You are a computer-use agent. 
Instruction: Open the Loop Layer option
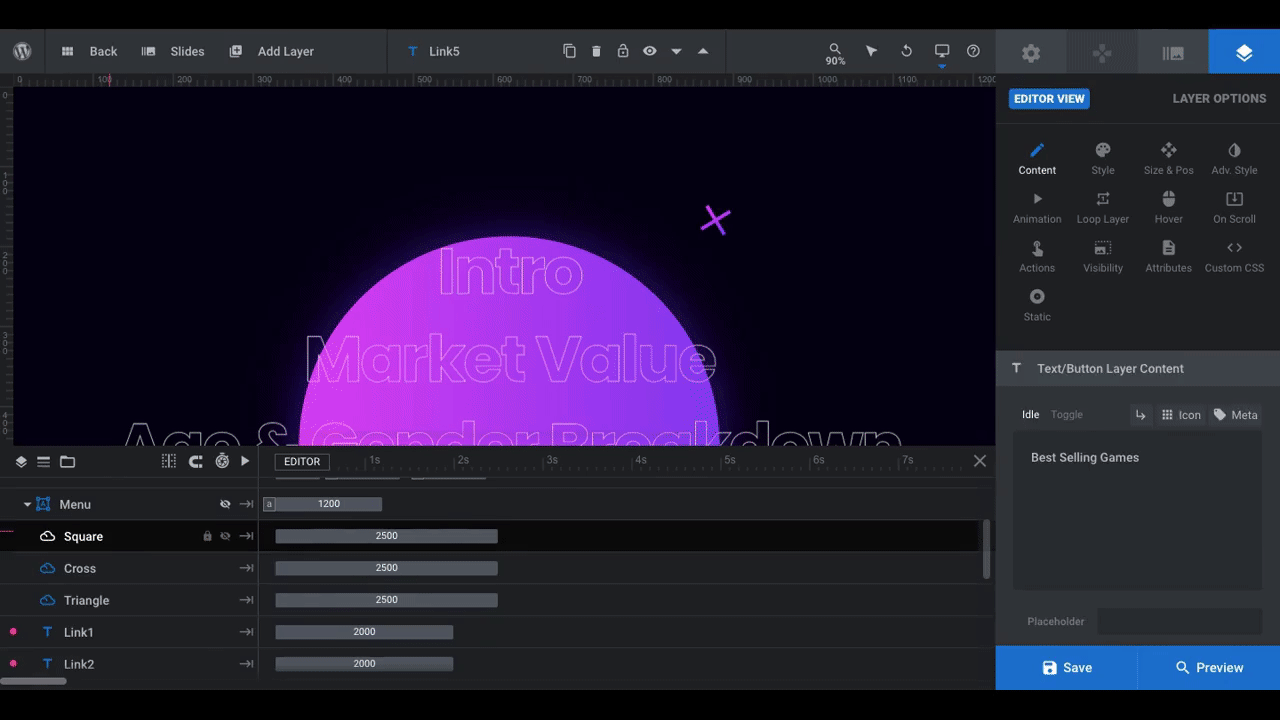[1103, 208]
